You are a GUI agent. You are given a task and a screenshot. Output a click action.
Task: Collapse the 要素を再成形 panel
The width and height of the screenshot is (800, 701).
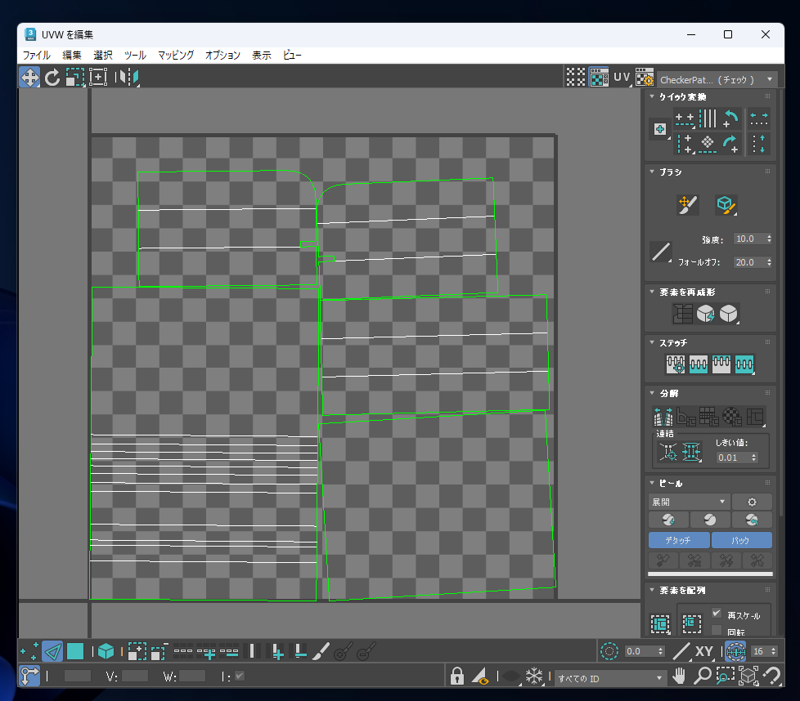point(652,292)
